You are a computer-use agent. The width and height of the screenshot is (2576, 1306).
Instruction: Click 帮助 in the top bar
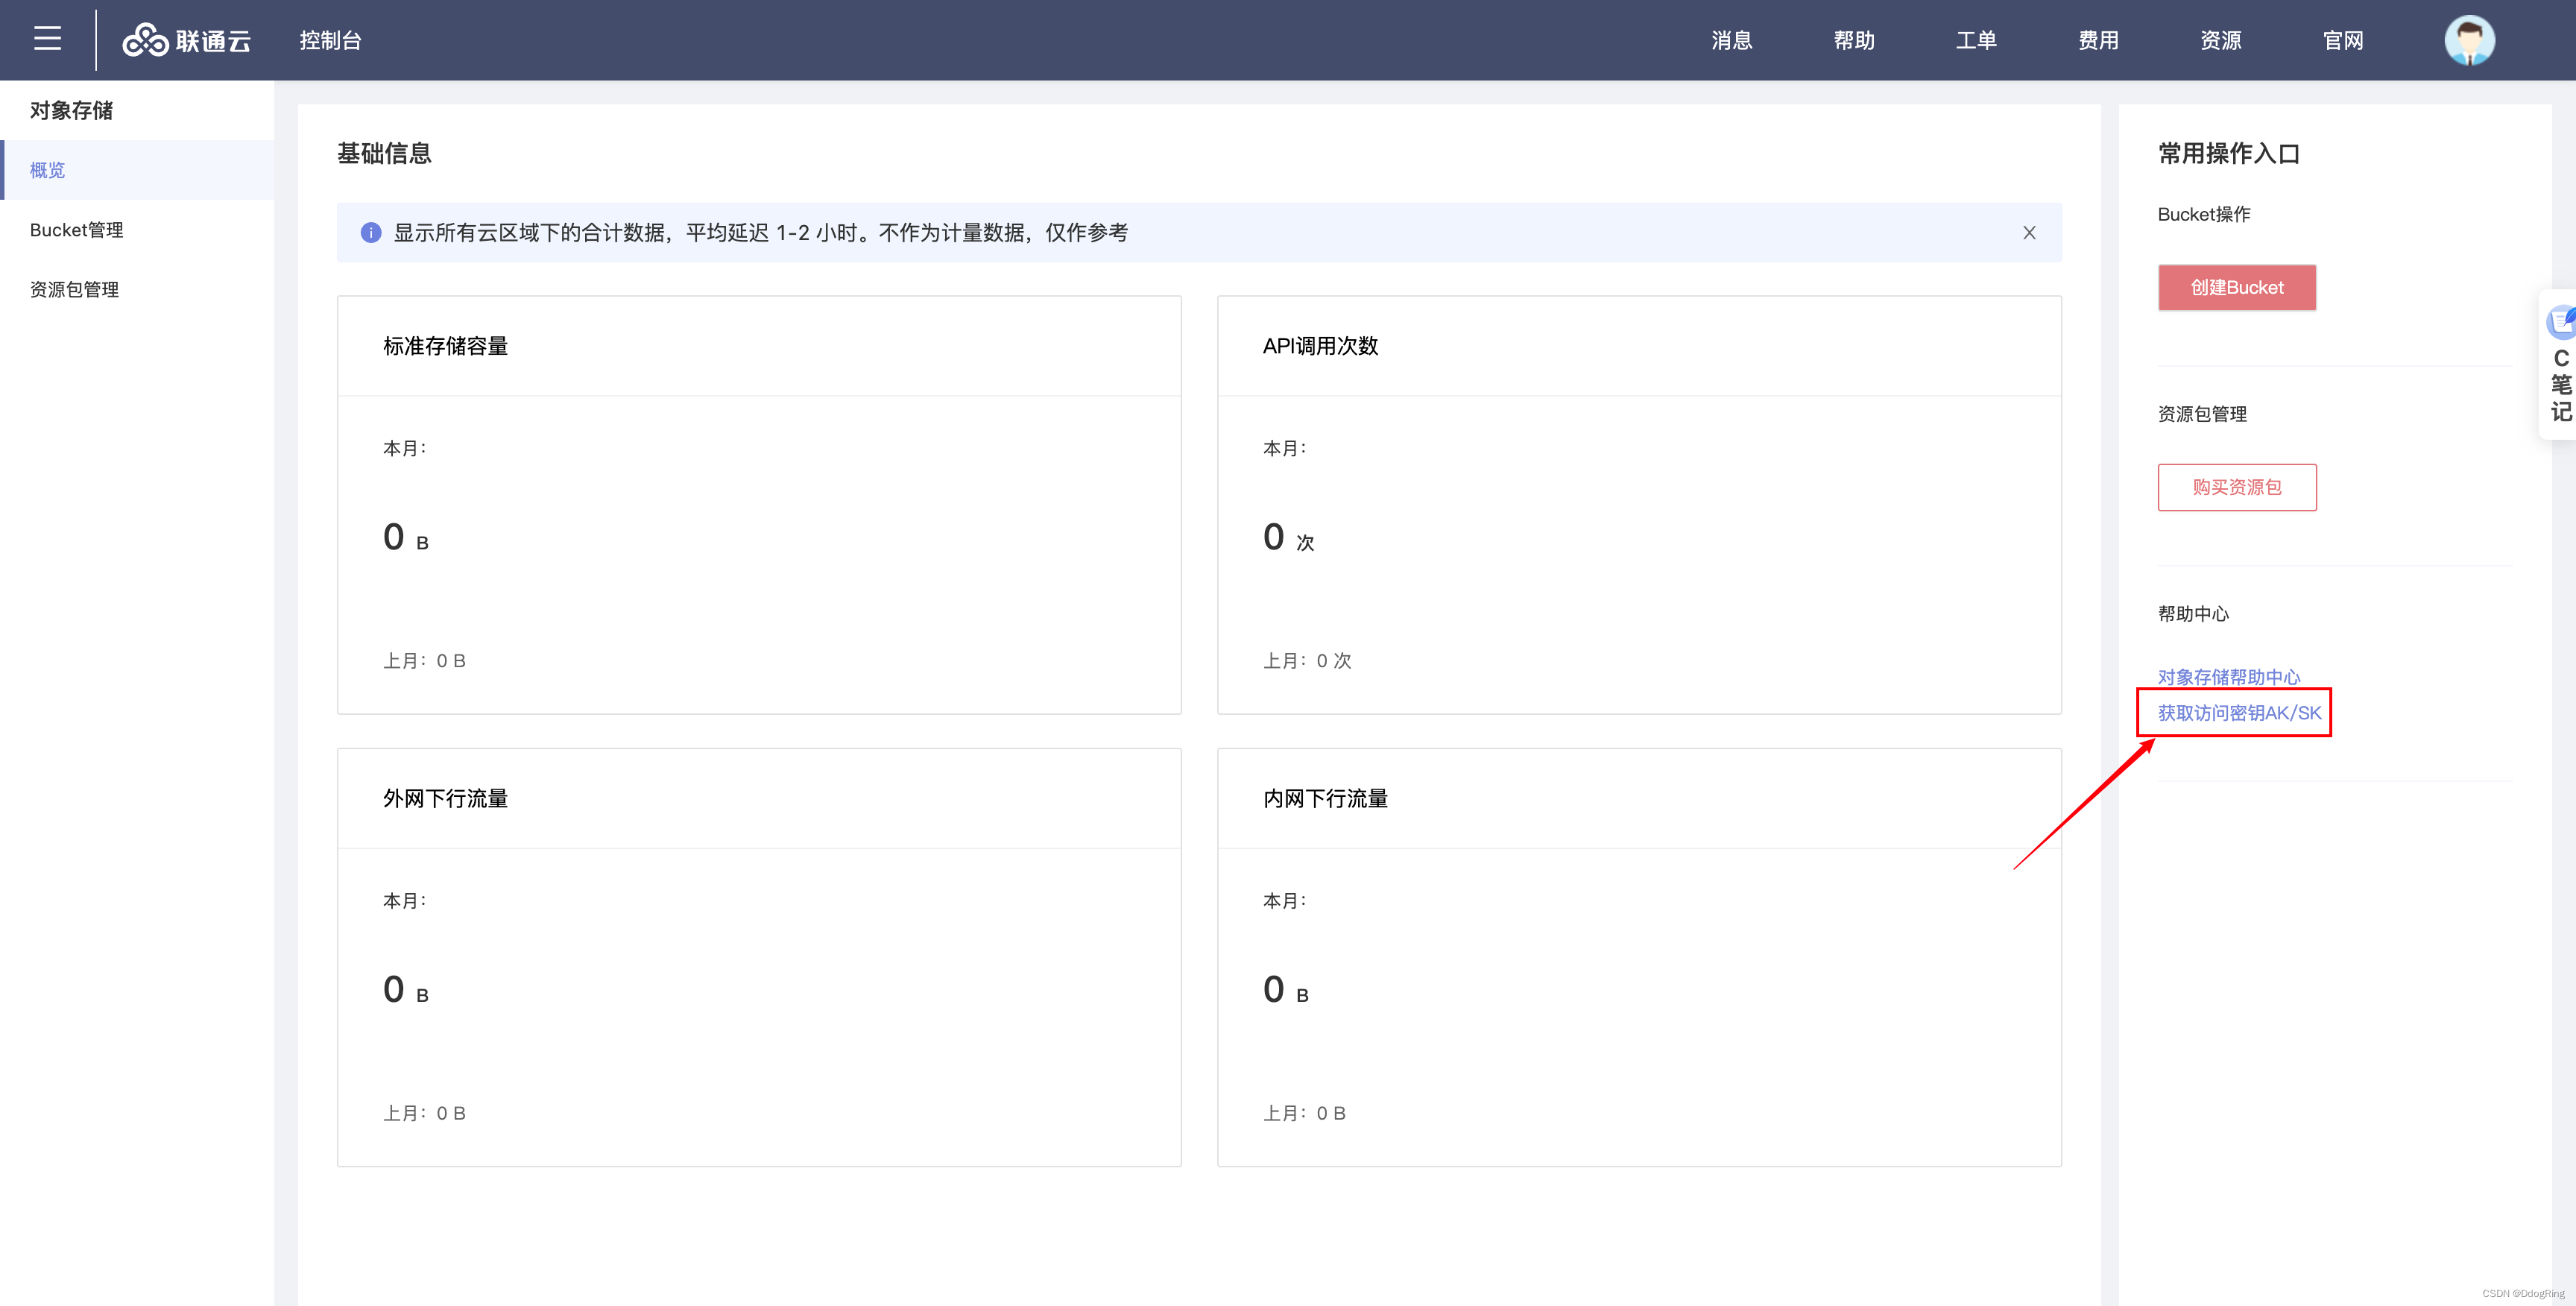coord(1853,40)
